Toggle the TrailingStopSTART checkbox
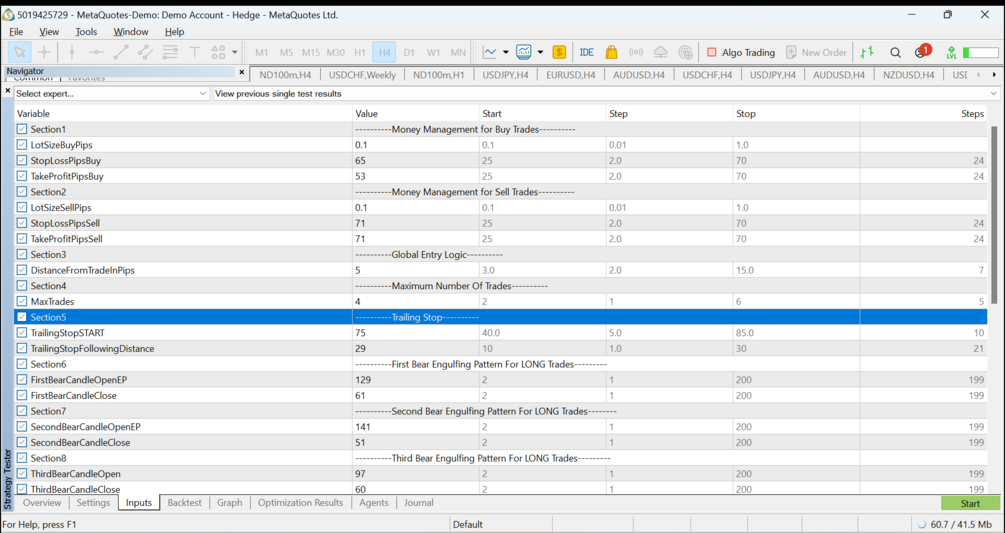Viewport: 1005px width, 533px height. [x=22, y=333]
